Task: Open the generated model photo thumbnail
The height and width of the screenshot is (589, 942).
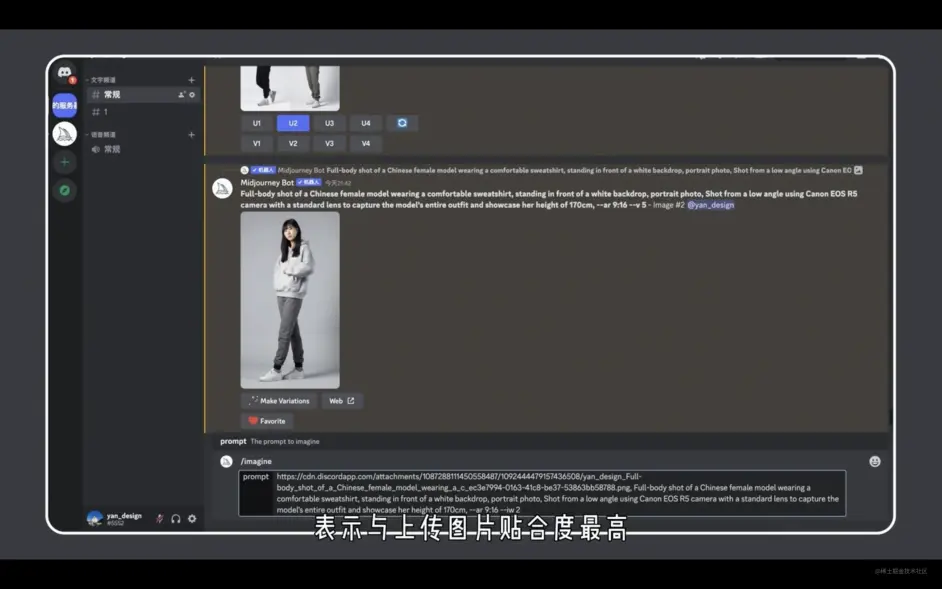Action: (x=290, y=300)
